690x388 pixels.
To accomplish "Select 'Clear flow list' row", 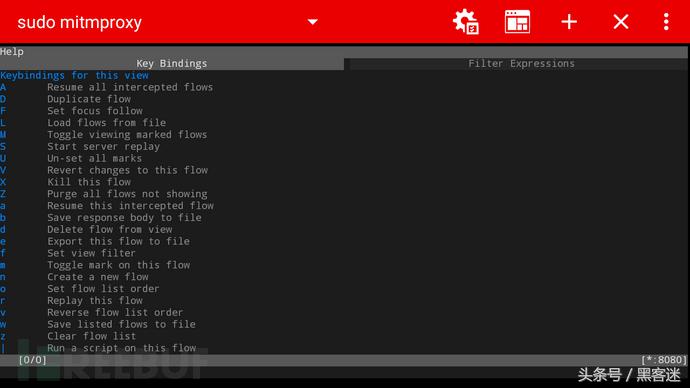I will [68, 337].
